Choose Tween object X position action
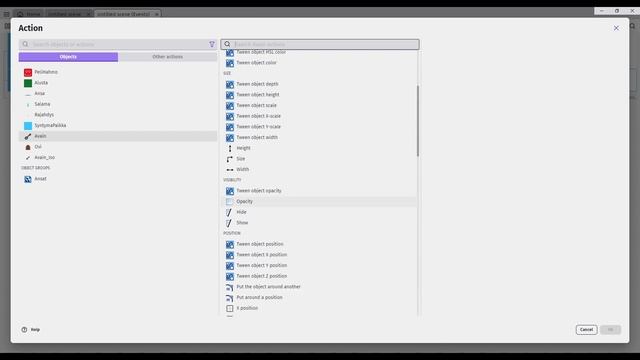The width and height of the screenshot is (640, 360). pyautogui.click(x=319, y=255)
